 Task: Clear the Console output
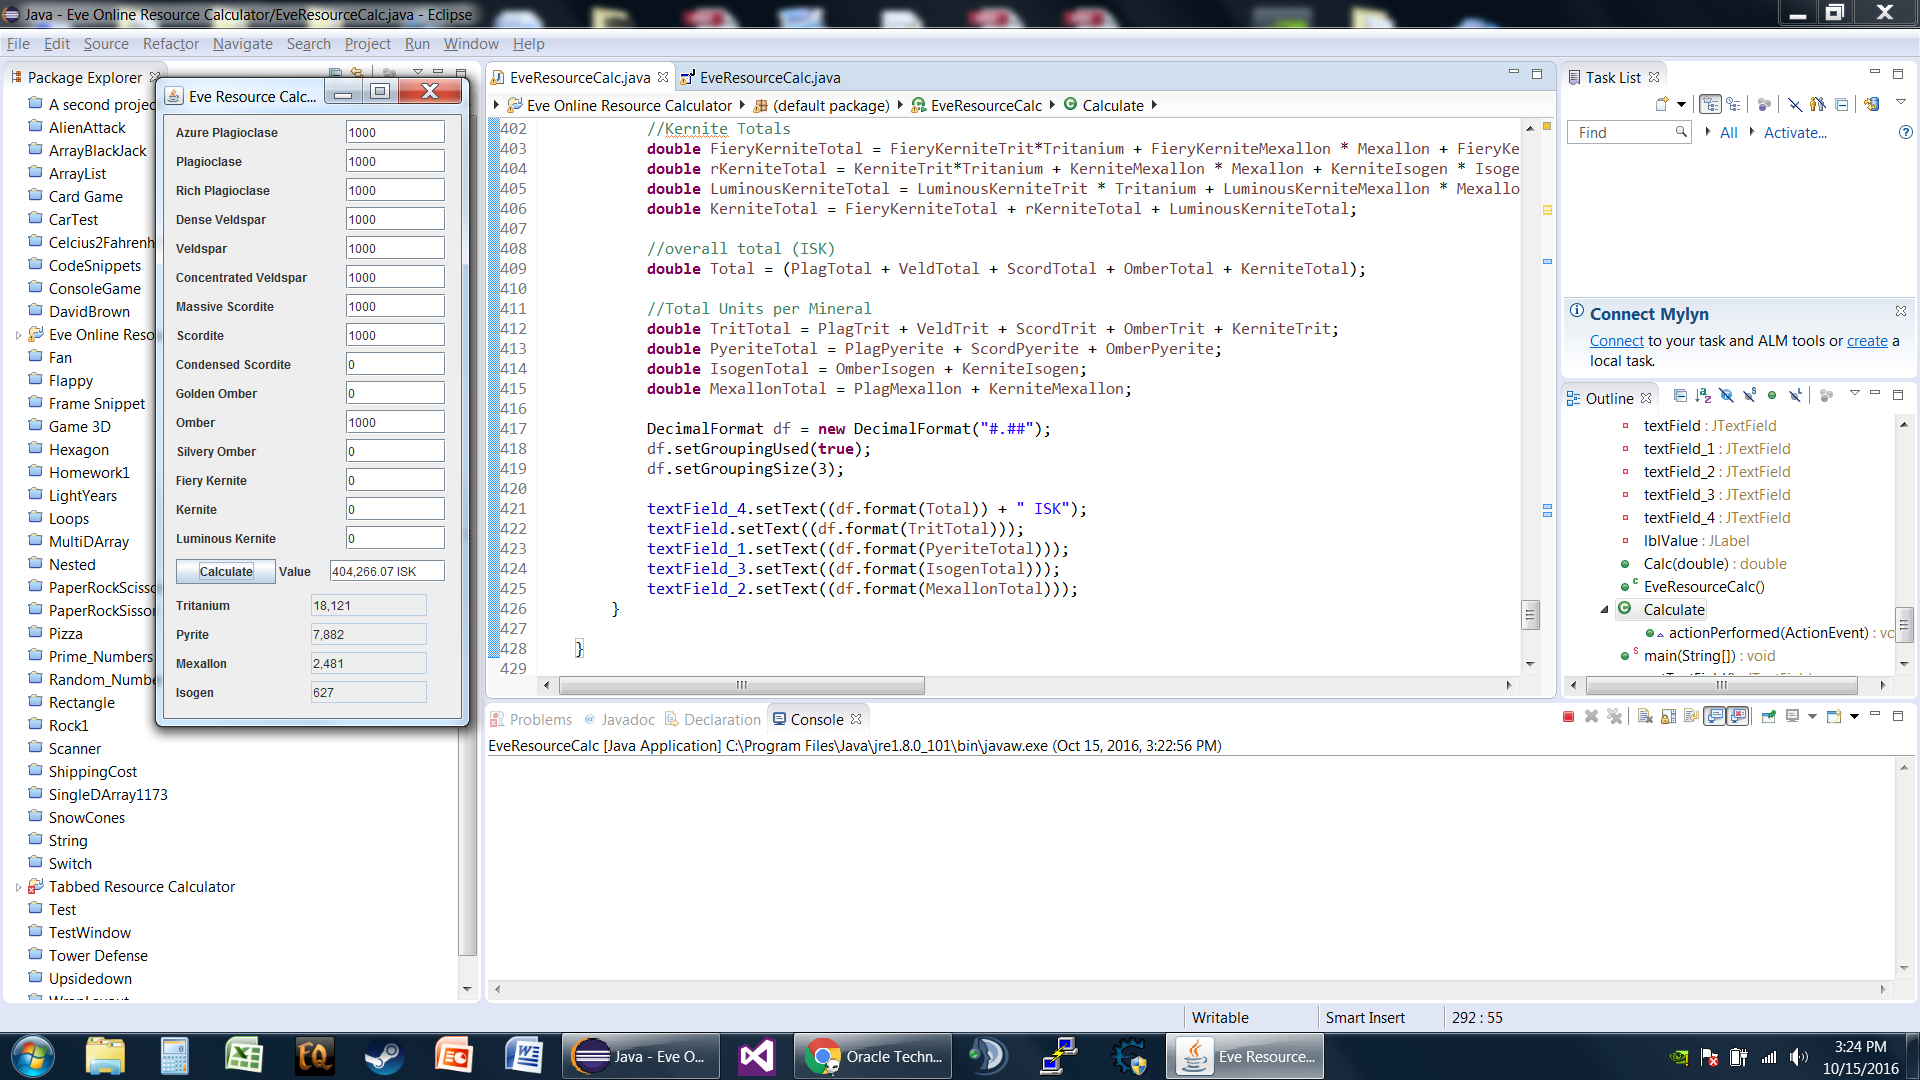(1645, 717)
